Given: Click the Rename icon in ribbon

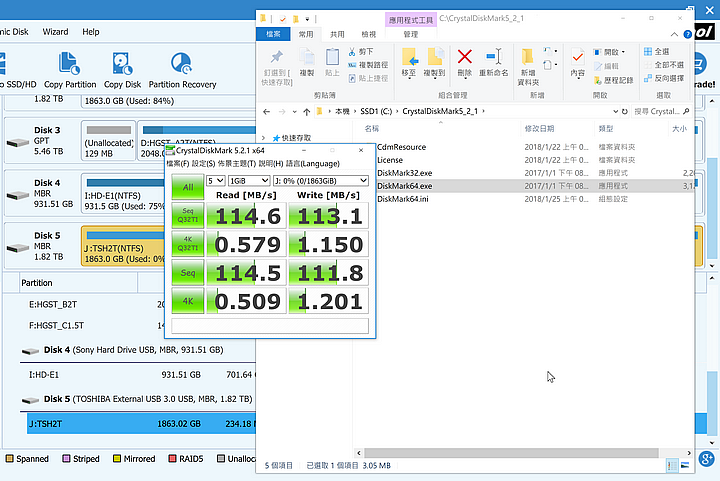Looking at the screenshot, I should (494, 57).
